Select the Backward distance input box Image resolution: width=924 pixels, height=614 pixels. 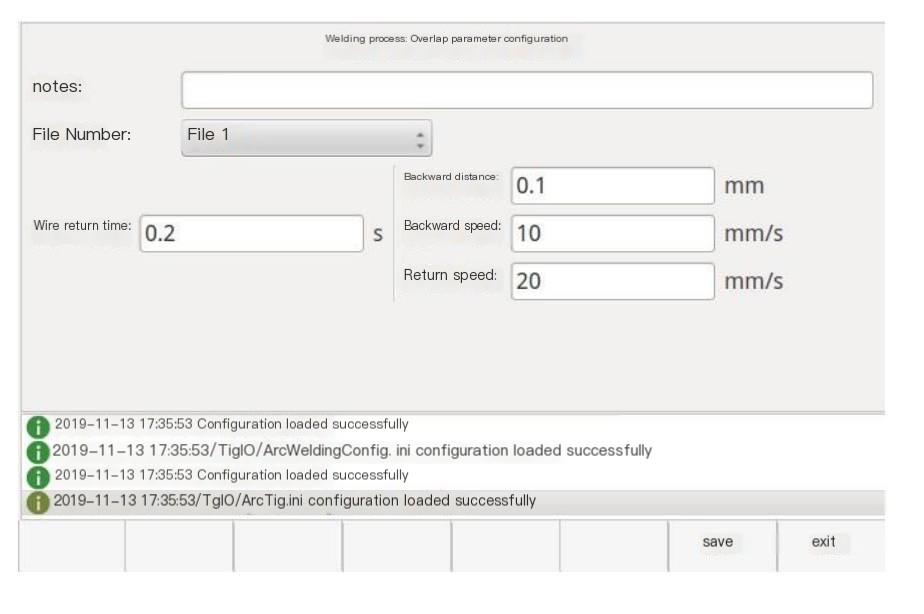coord(612,186)
